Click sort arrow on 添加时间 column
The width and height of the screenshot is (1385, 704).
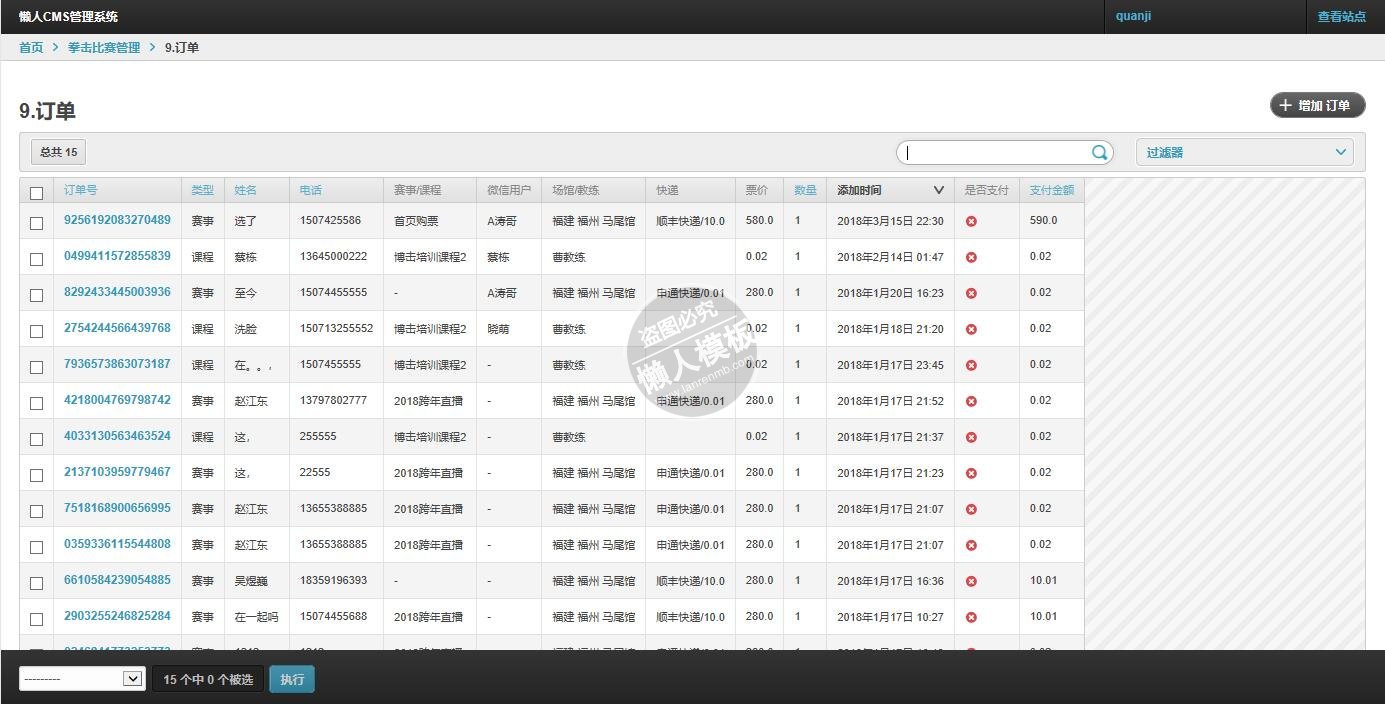pos(938,190)
